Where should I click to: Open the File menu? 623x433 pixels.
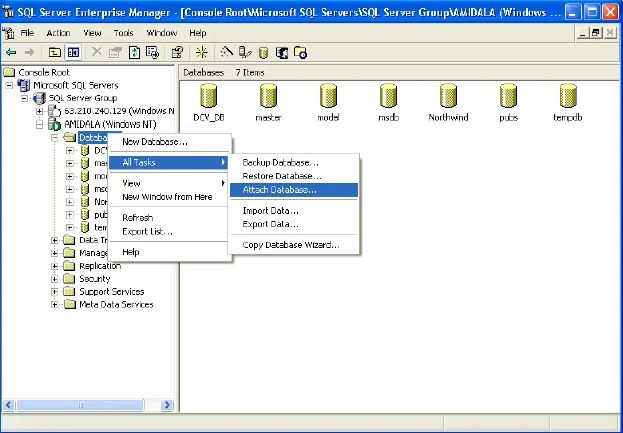point(27,33)
